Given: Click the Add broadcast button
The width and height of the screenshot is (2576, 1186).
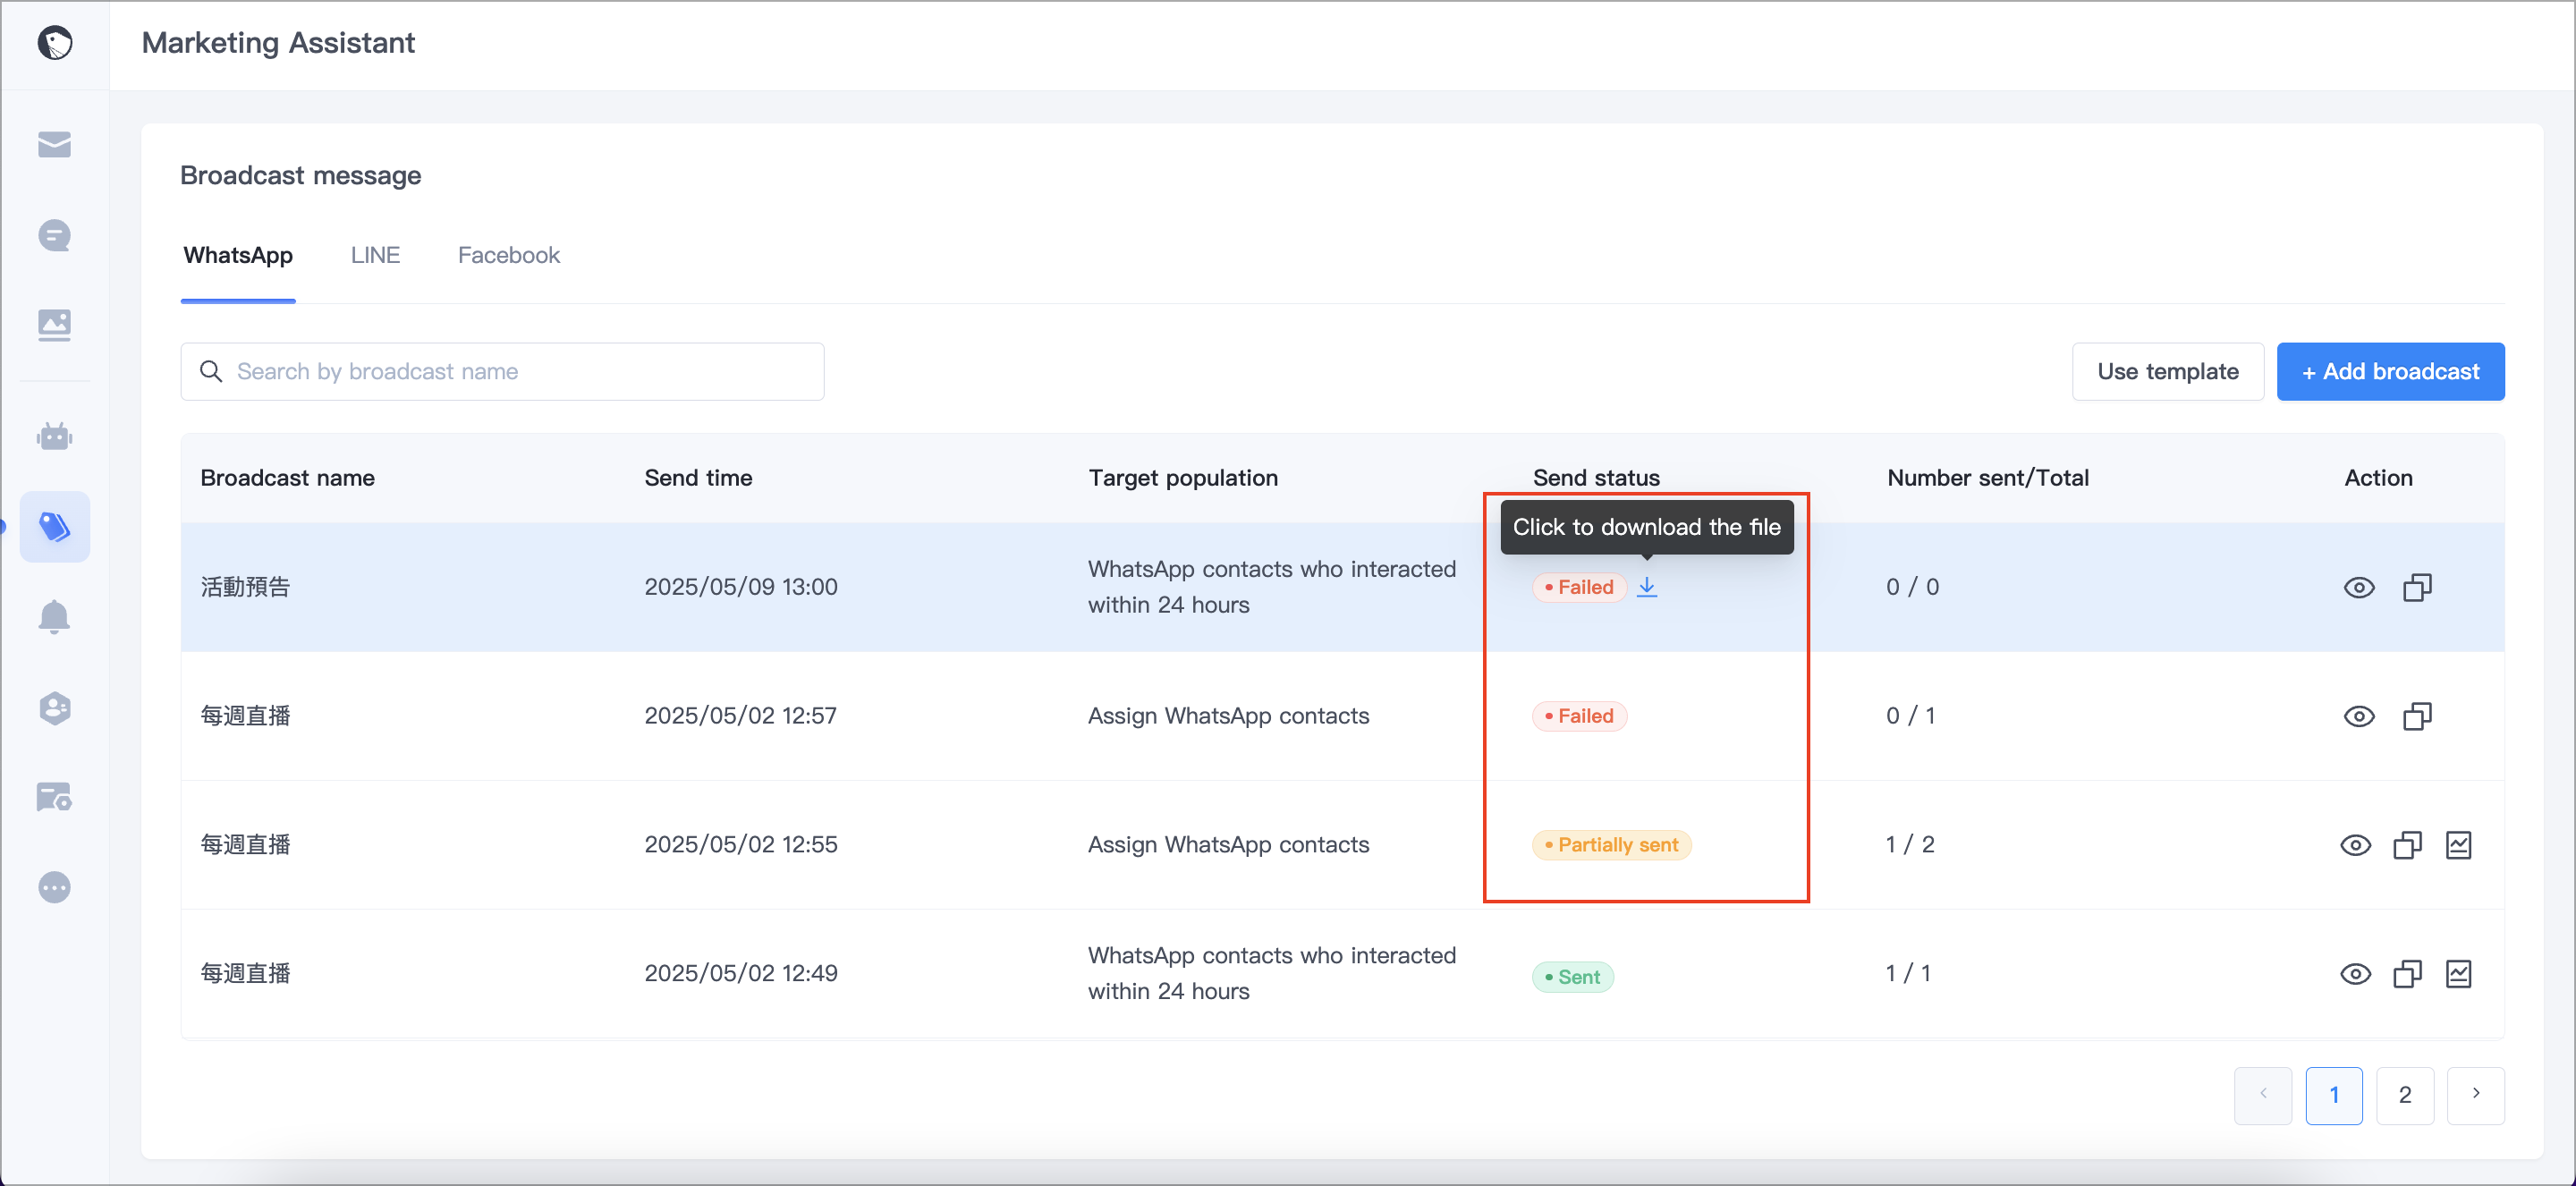Looking at the screenshot, I should point(2390,372).
